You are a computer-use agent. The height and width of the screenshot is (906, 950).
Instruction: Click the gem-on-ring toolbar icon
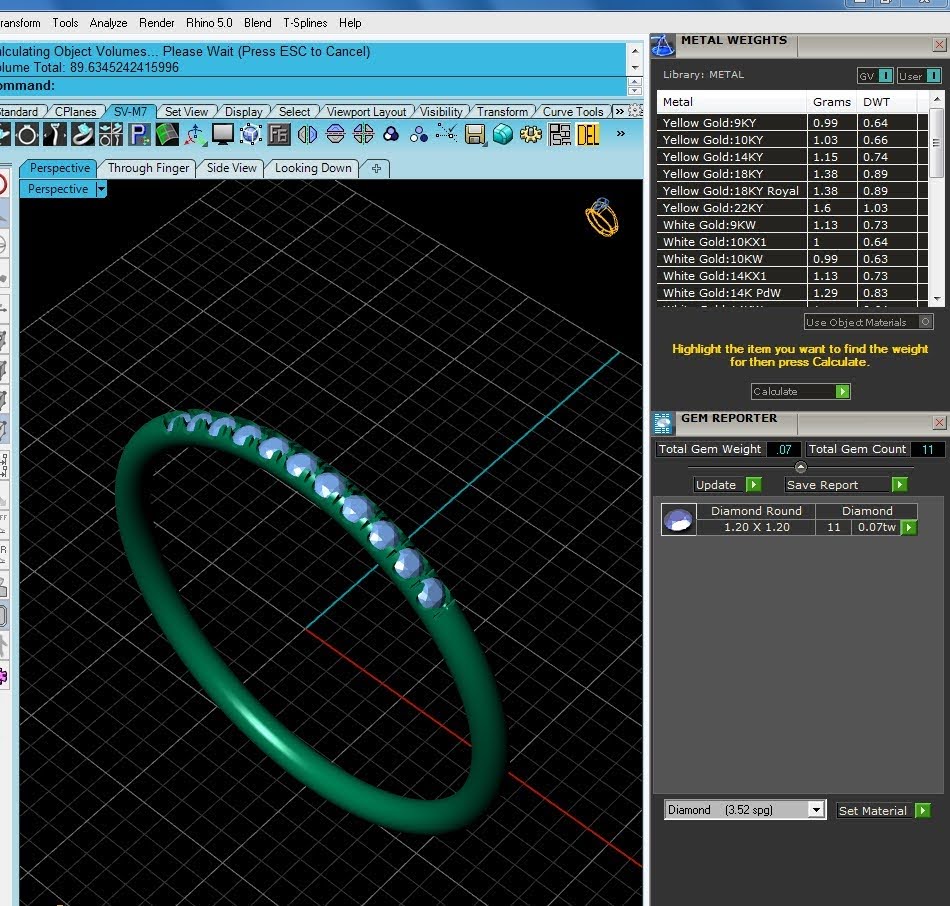82,135
